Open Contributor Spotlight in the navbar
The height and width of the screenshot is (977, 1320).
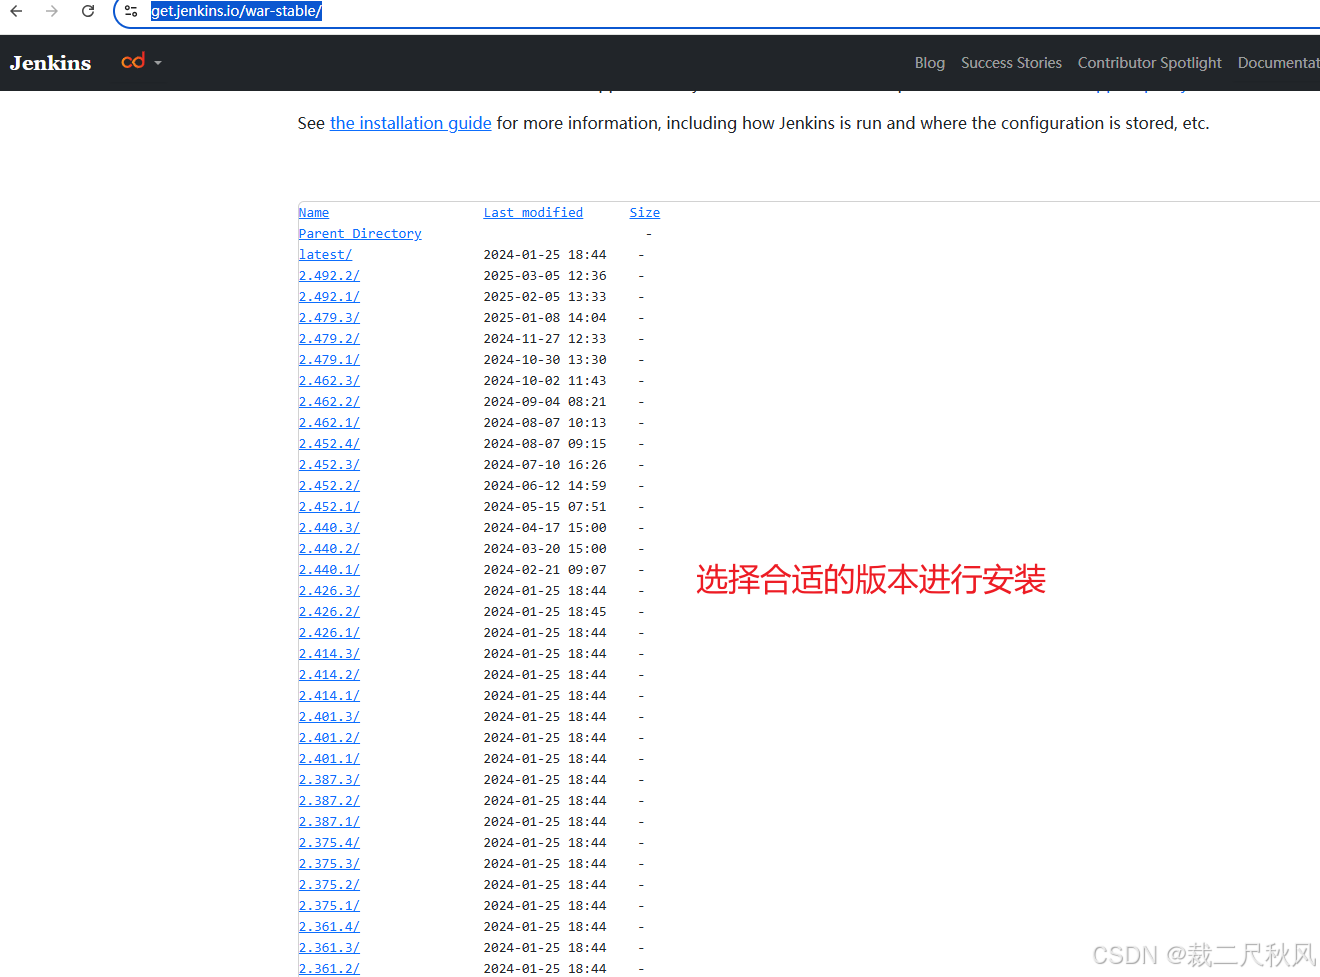click(1150, 63)
